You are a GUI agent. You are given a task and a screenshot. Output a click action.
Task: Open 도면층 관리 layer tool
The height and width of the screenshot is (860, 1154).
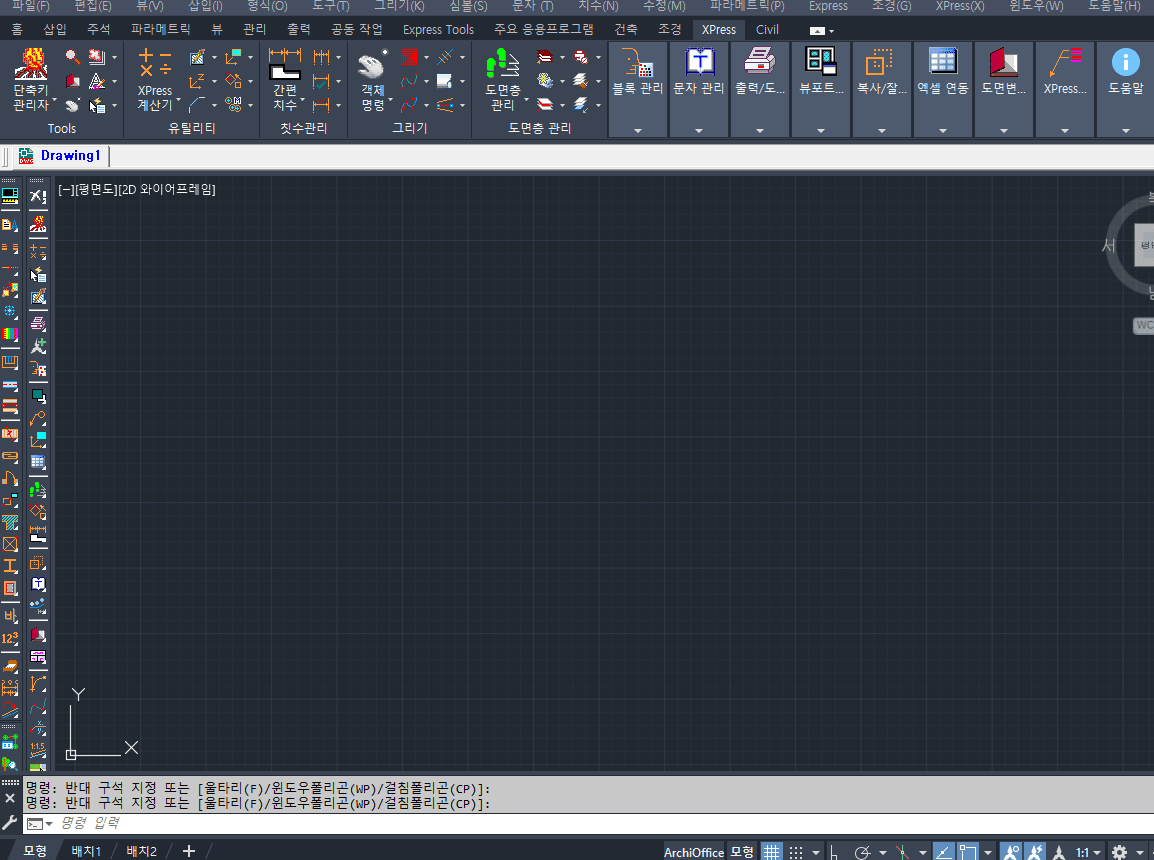click(502, 78)
